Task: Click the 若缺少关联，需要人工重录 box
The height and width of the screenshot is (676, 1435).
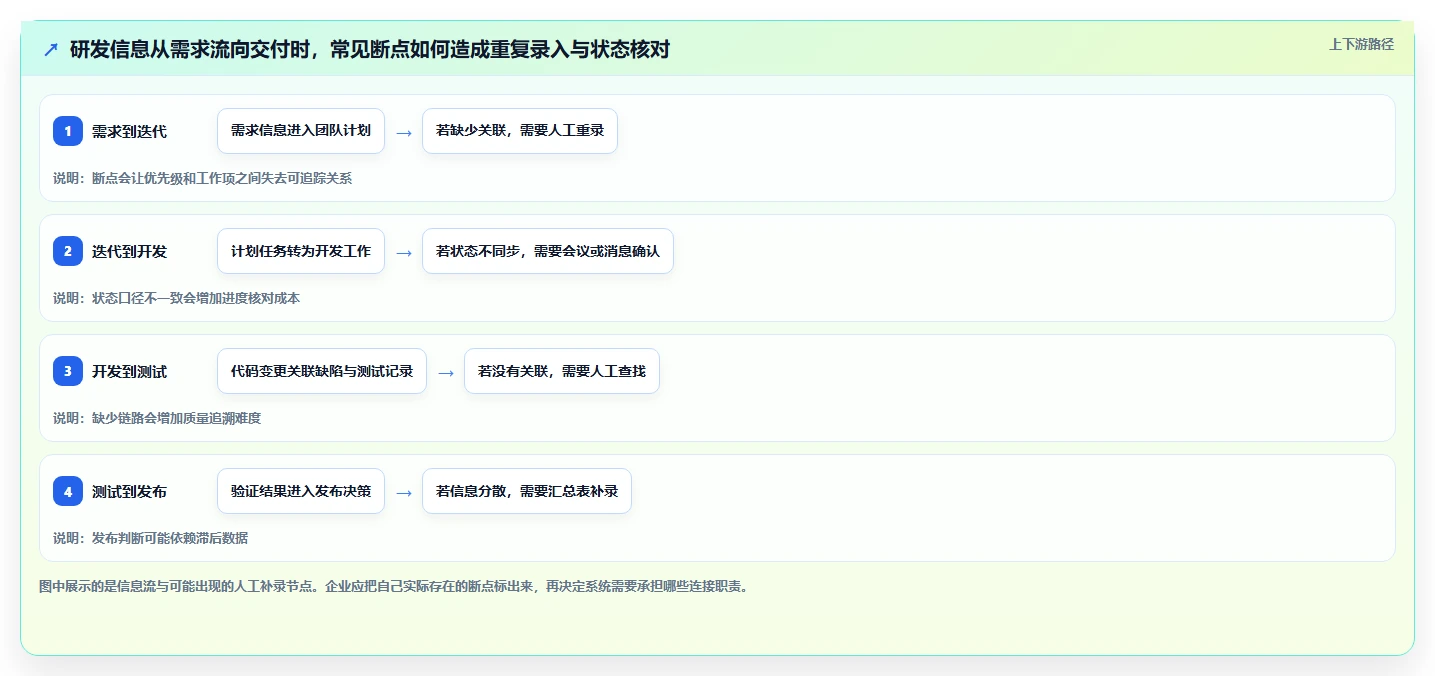Action: click(520, 131)
